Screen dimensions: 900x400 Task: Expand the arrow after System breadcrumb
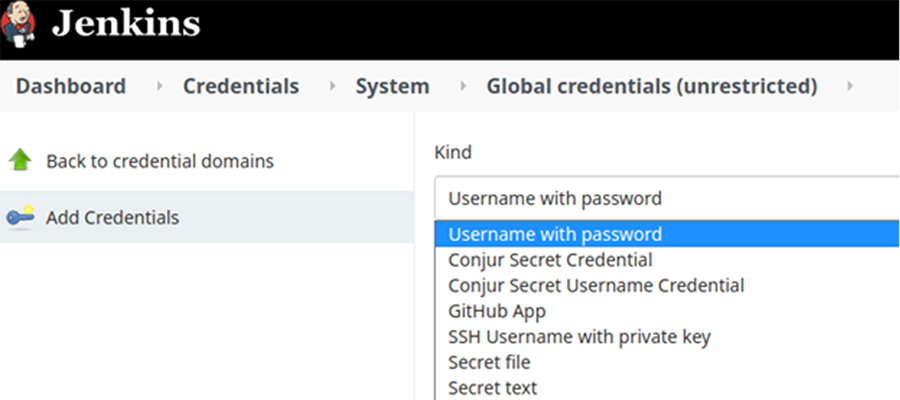tap(463, 87)
